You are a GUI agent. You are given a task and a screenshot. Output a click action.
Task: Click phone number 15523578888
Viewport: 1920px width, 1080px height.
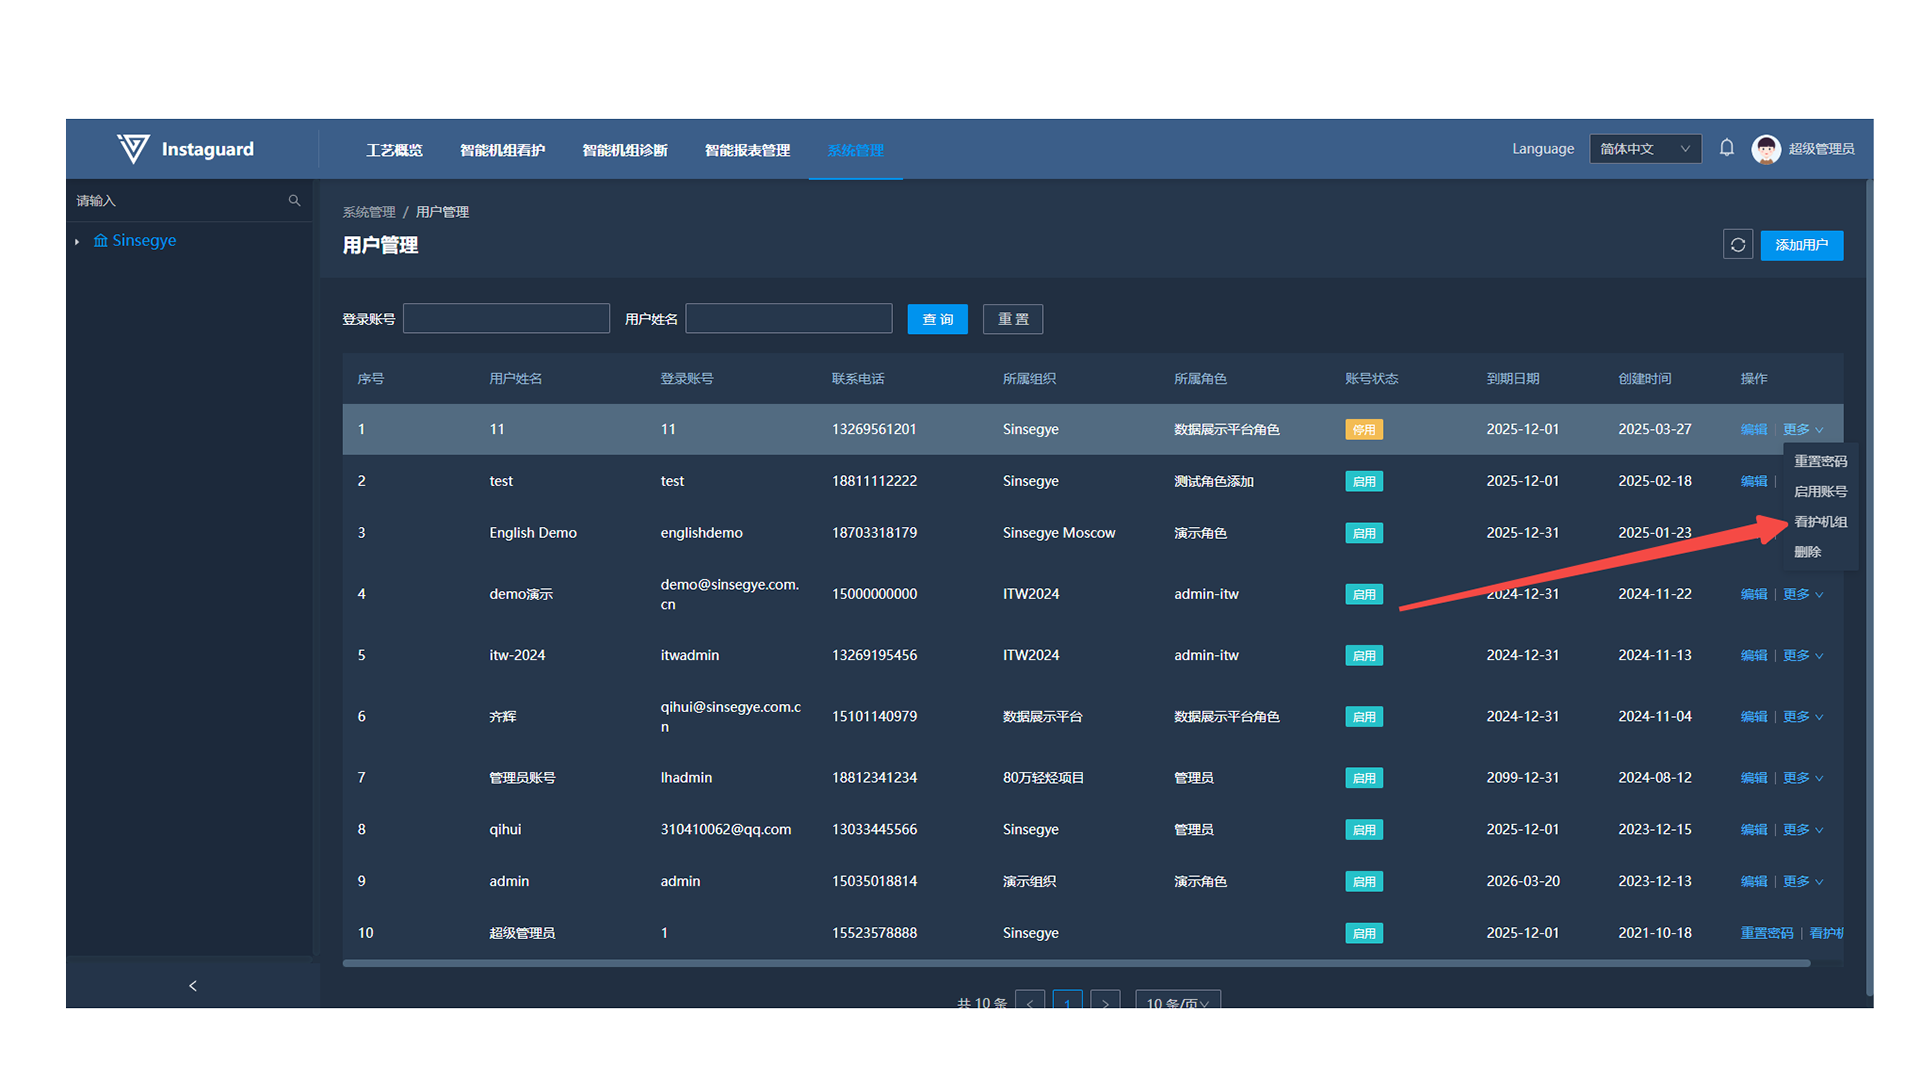click(x=874, y=933)
